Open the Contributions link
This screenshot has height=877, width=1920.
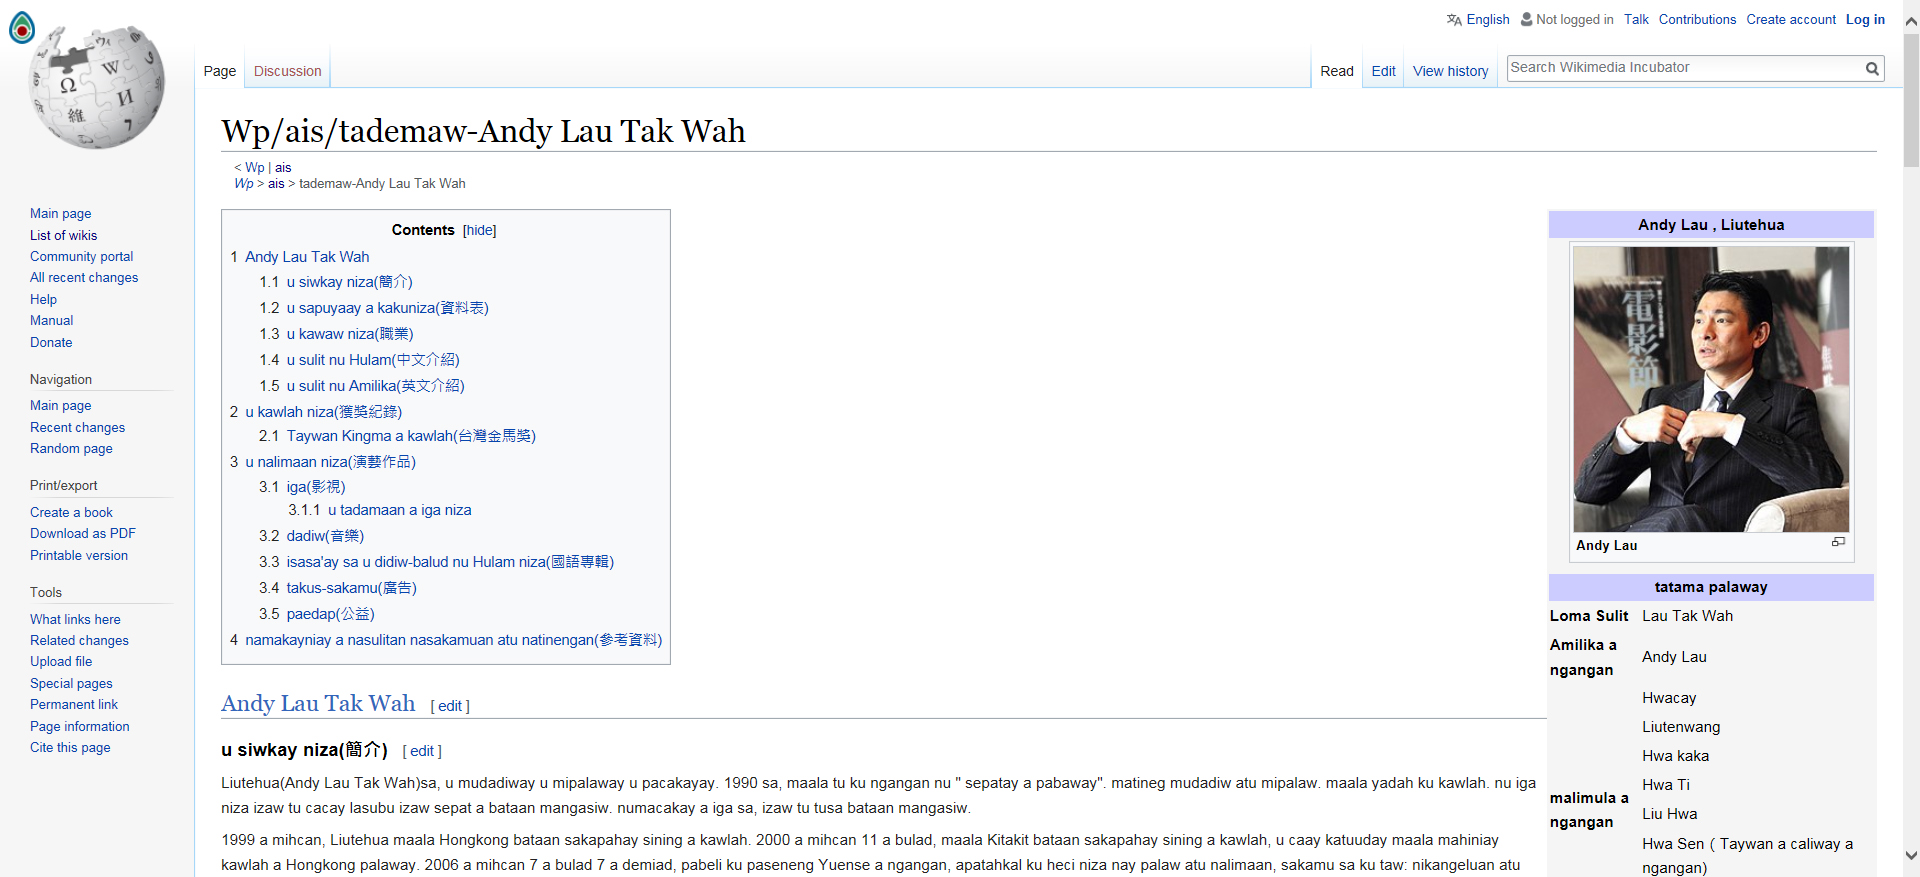pyautogui.click(x=1697, y=19)
